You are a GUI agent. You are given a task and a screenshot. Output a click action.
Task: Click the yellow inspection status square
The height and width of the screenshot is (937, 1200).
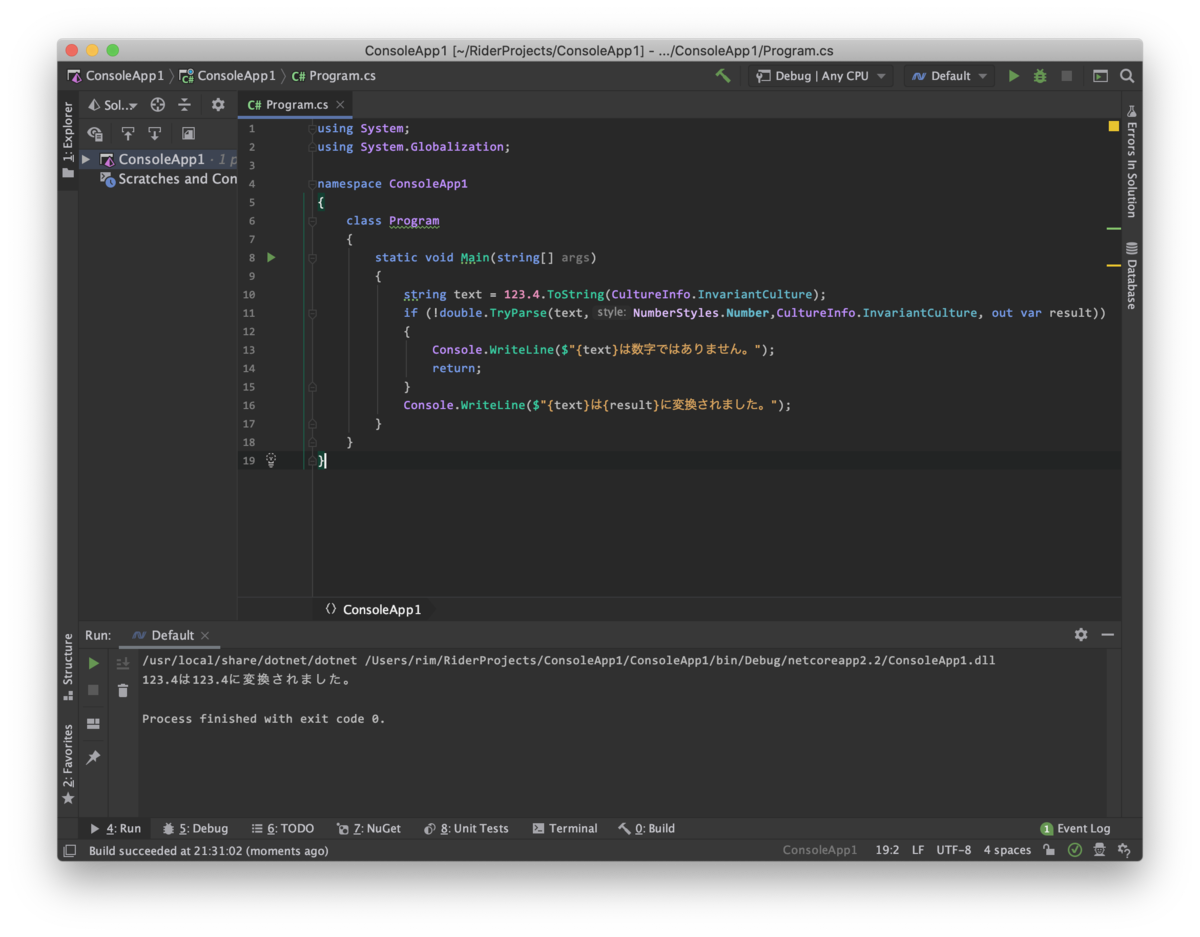[1113, 127]
